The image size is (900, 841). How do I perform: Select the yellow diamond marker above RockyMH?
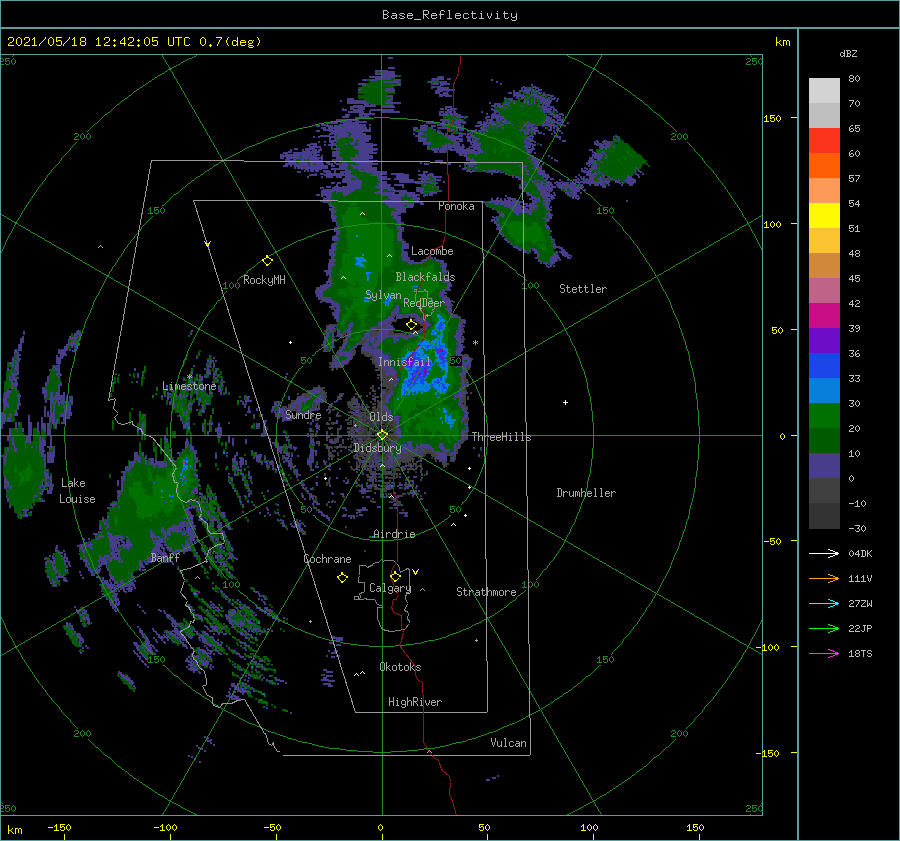[267, 261]
